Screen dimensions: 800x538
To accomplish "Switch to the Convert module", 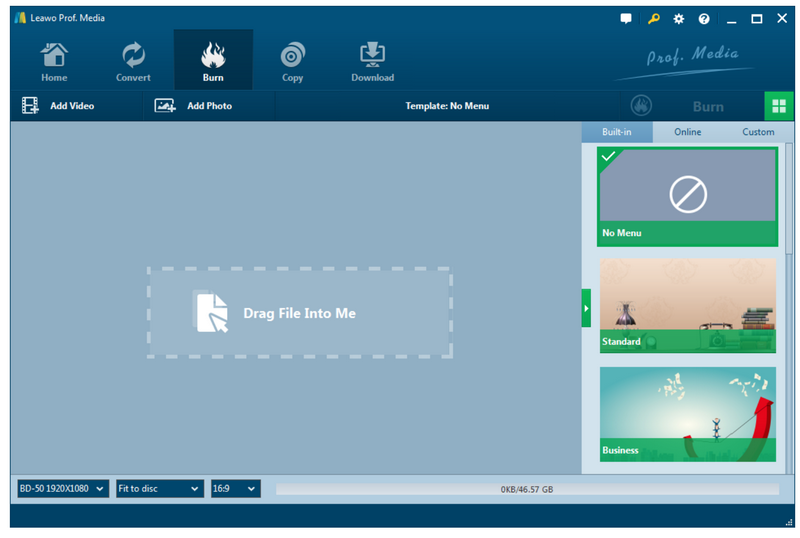I will tap(133, 62).
